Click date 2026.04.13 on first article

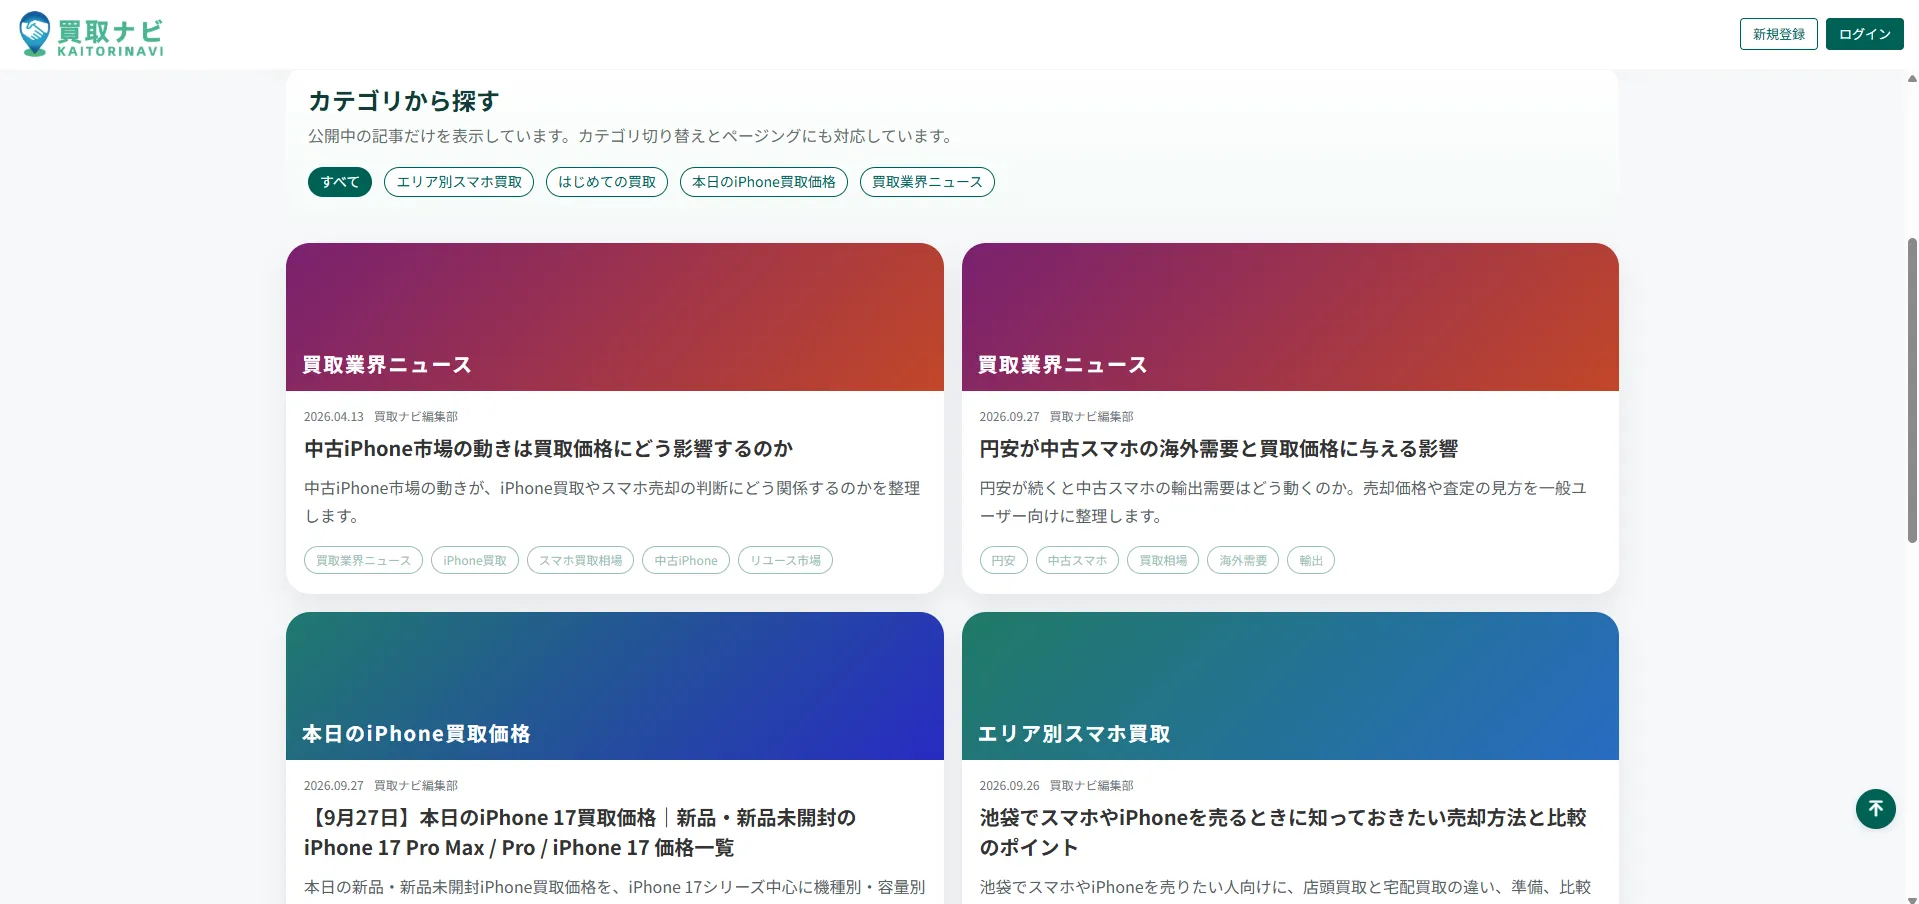point(334,417)
